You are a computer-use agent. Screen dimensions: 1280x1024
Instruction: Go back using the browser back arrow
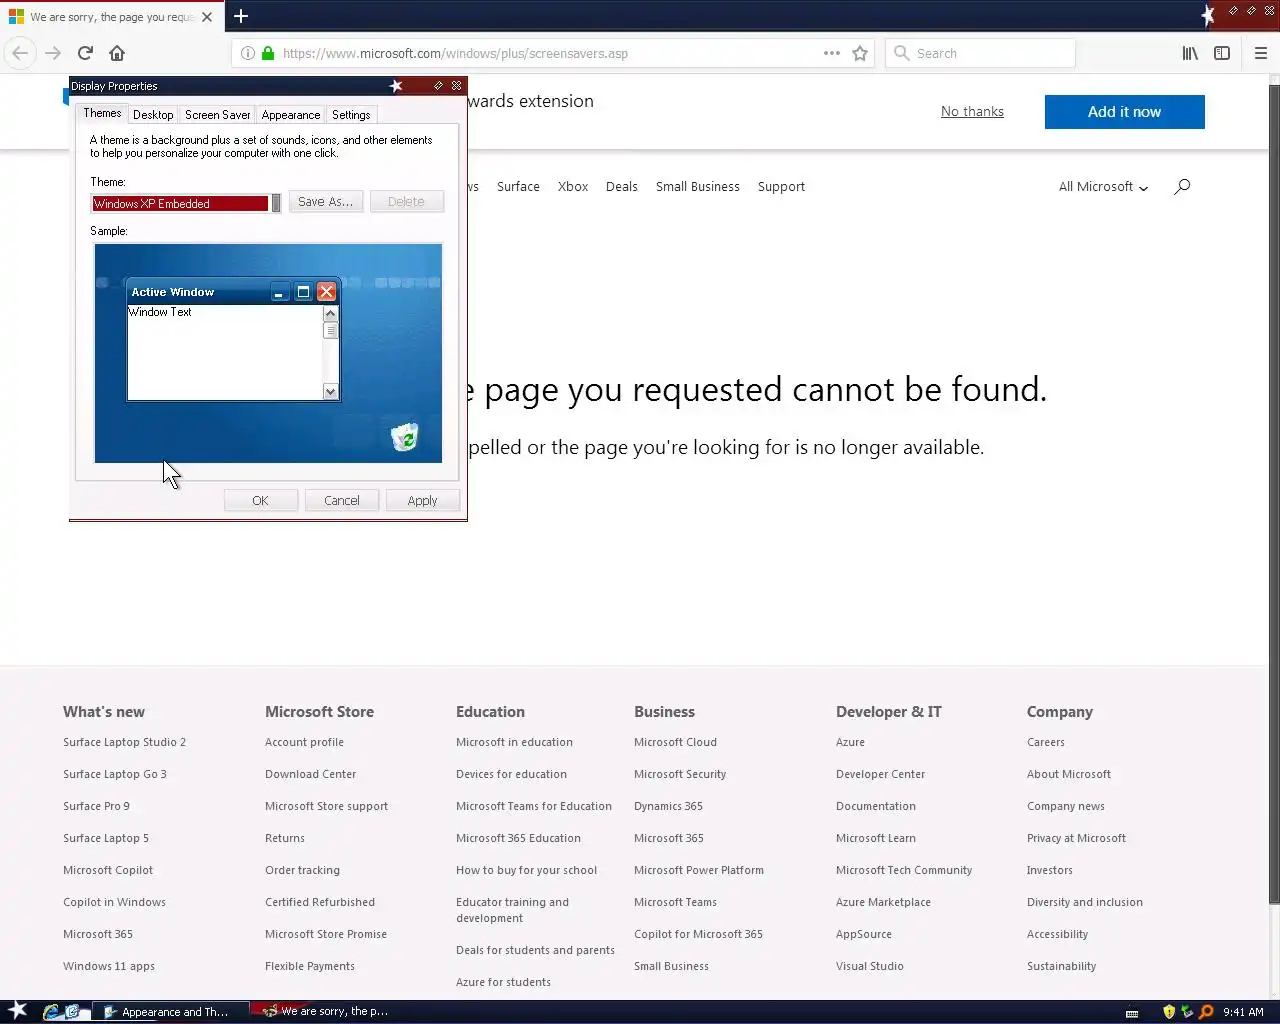(x=20, y=53)
